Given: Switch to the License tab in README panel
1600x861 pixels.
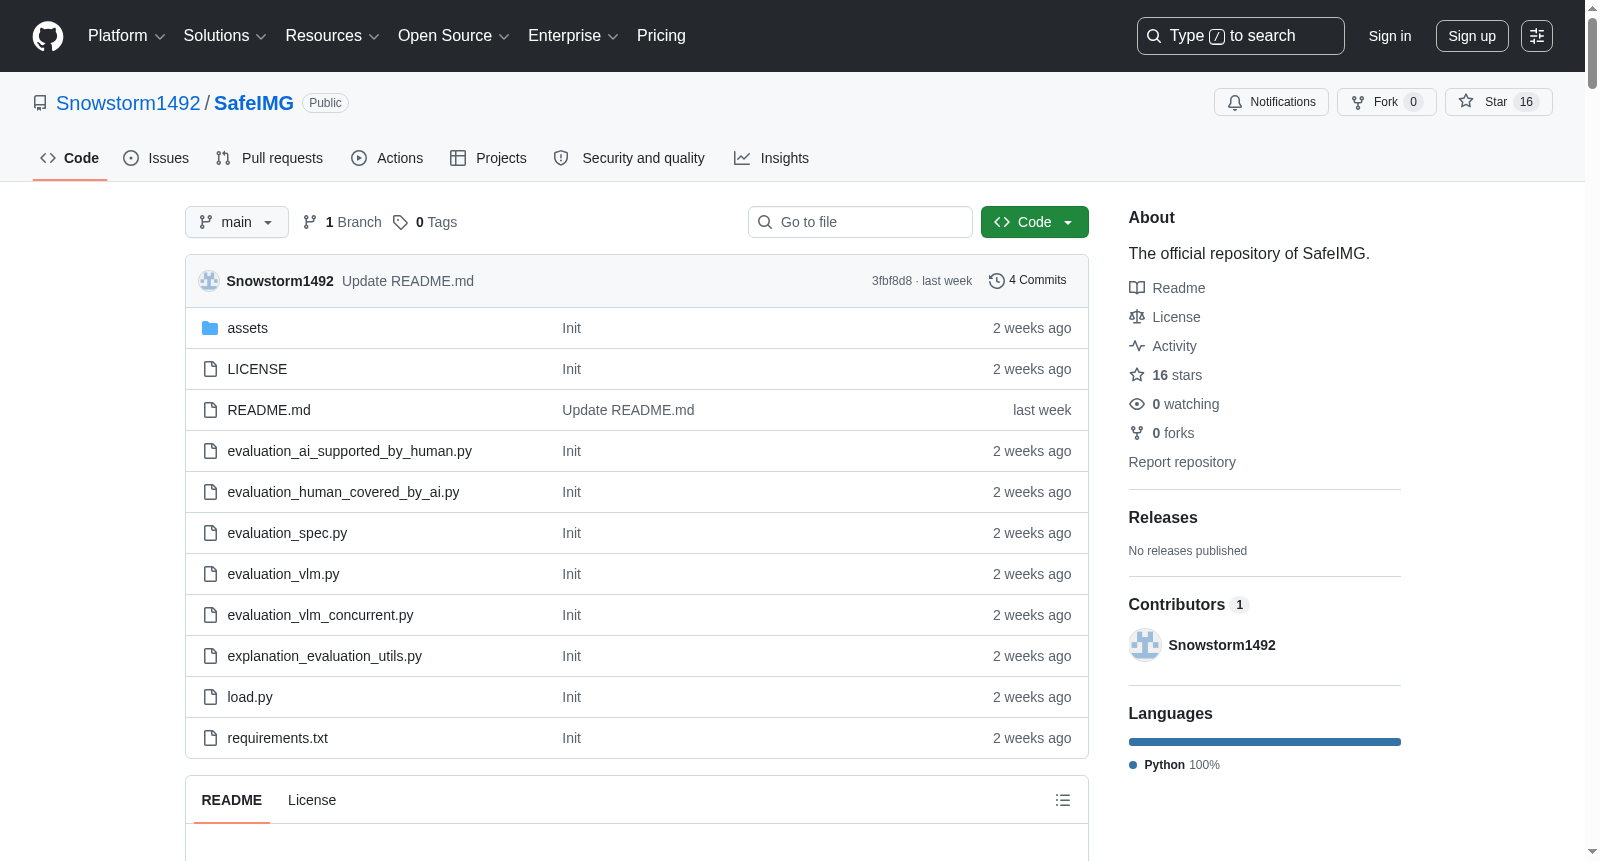Looking at the screenshot, I should tap(312, 800).
